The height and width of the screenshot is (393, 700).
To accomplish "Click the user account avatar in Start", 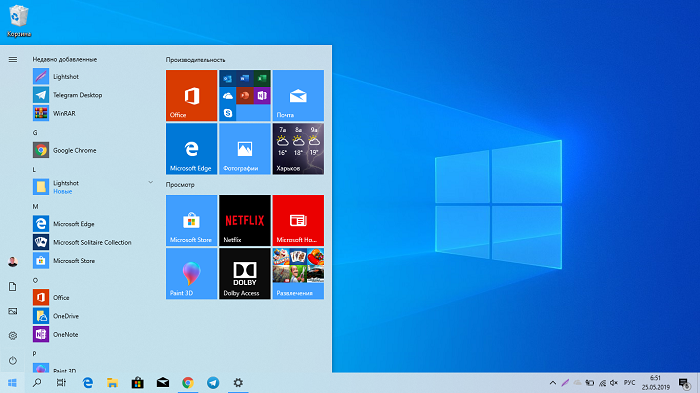I will [12, 262].
